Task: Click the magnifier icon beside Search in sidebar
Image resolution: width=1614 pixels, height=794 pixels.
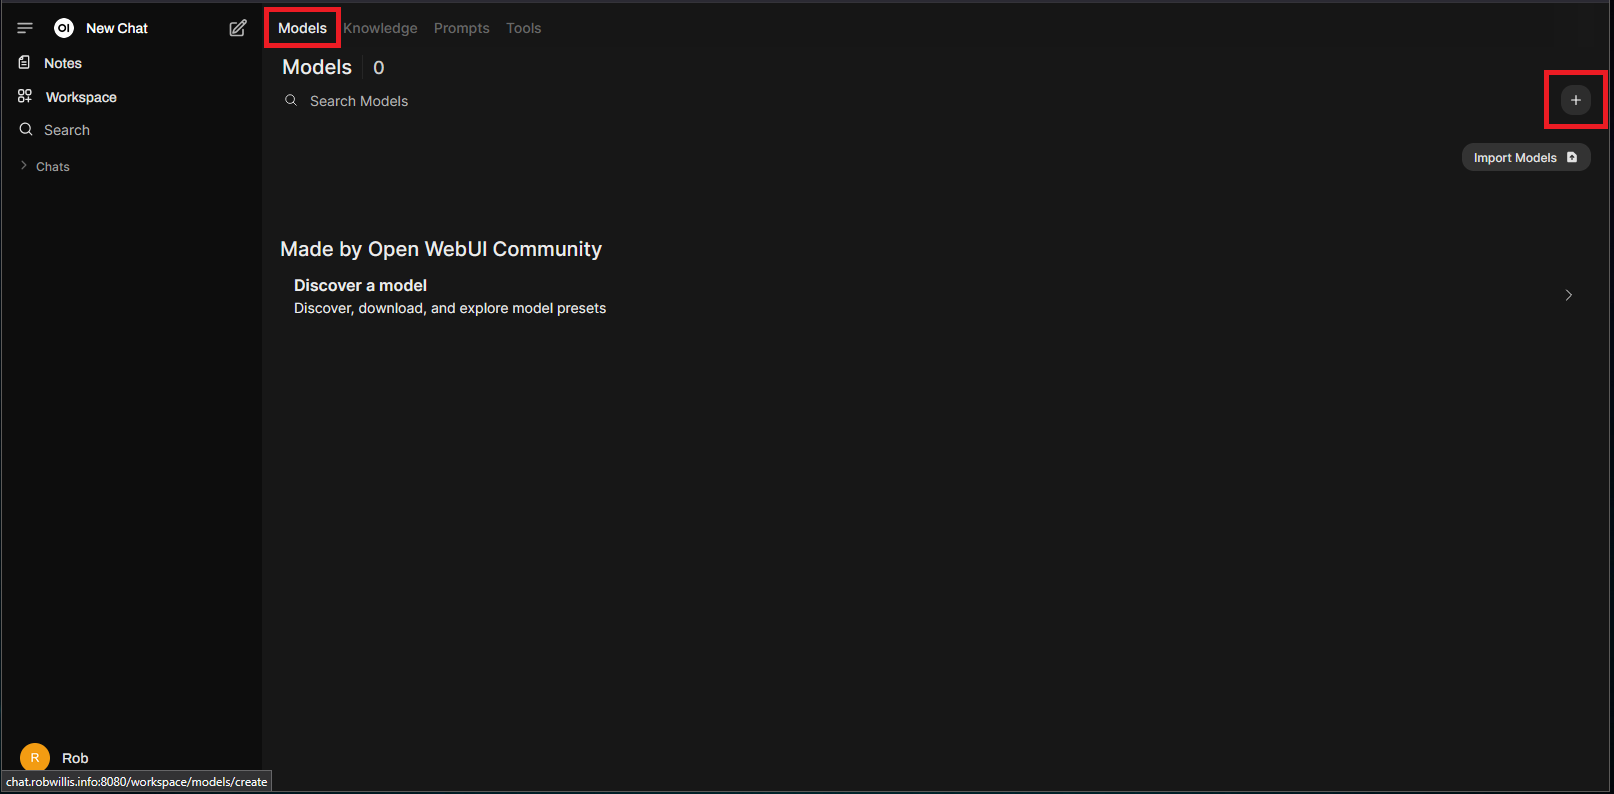Action: tap(26, 130)
